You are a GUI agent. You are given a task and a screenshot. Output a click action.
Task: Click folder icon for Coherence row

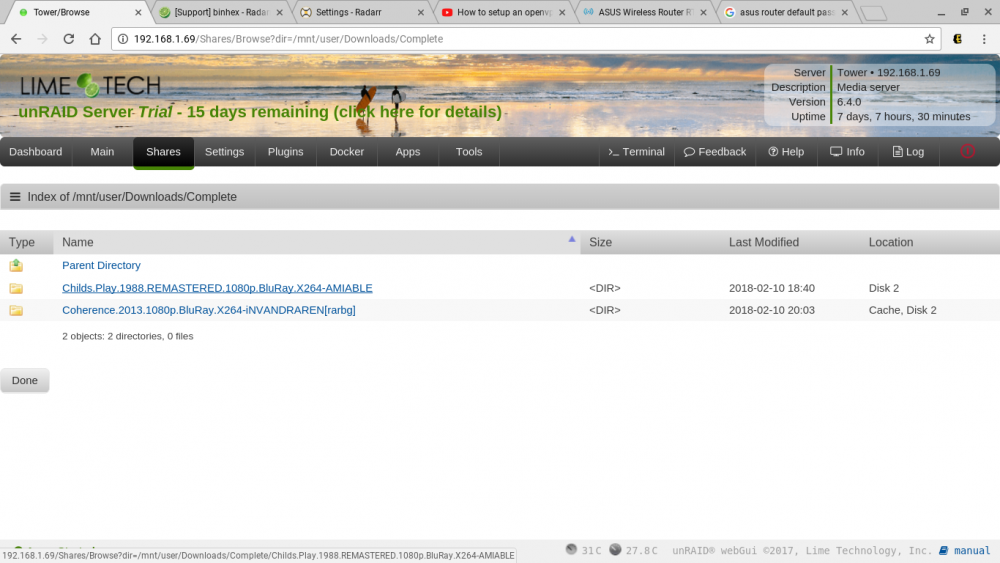tap(16, 311)
